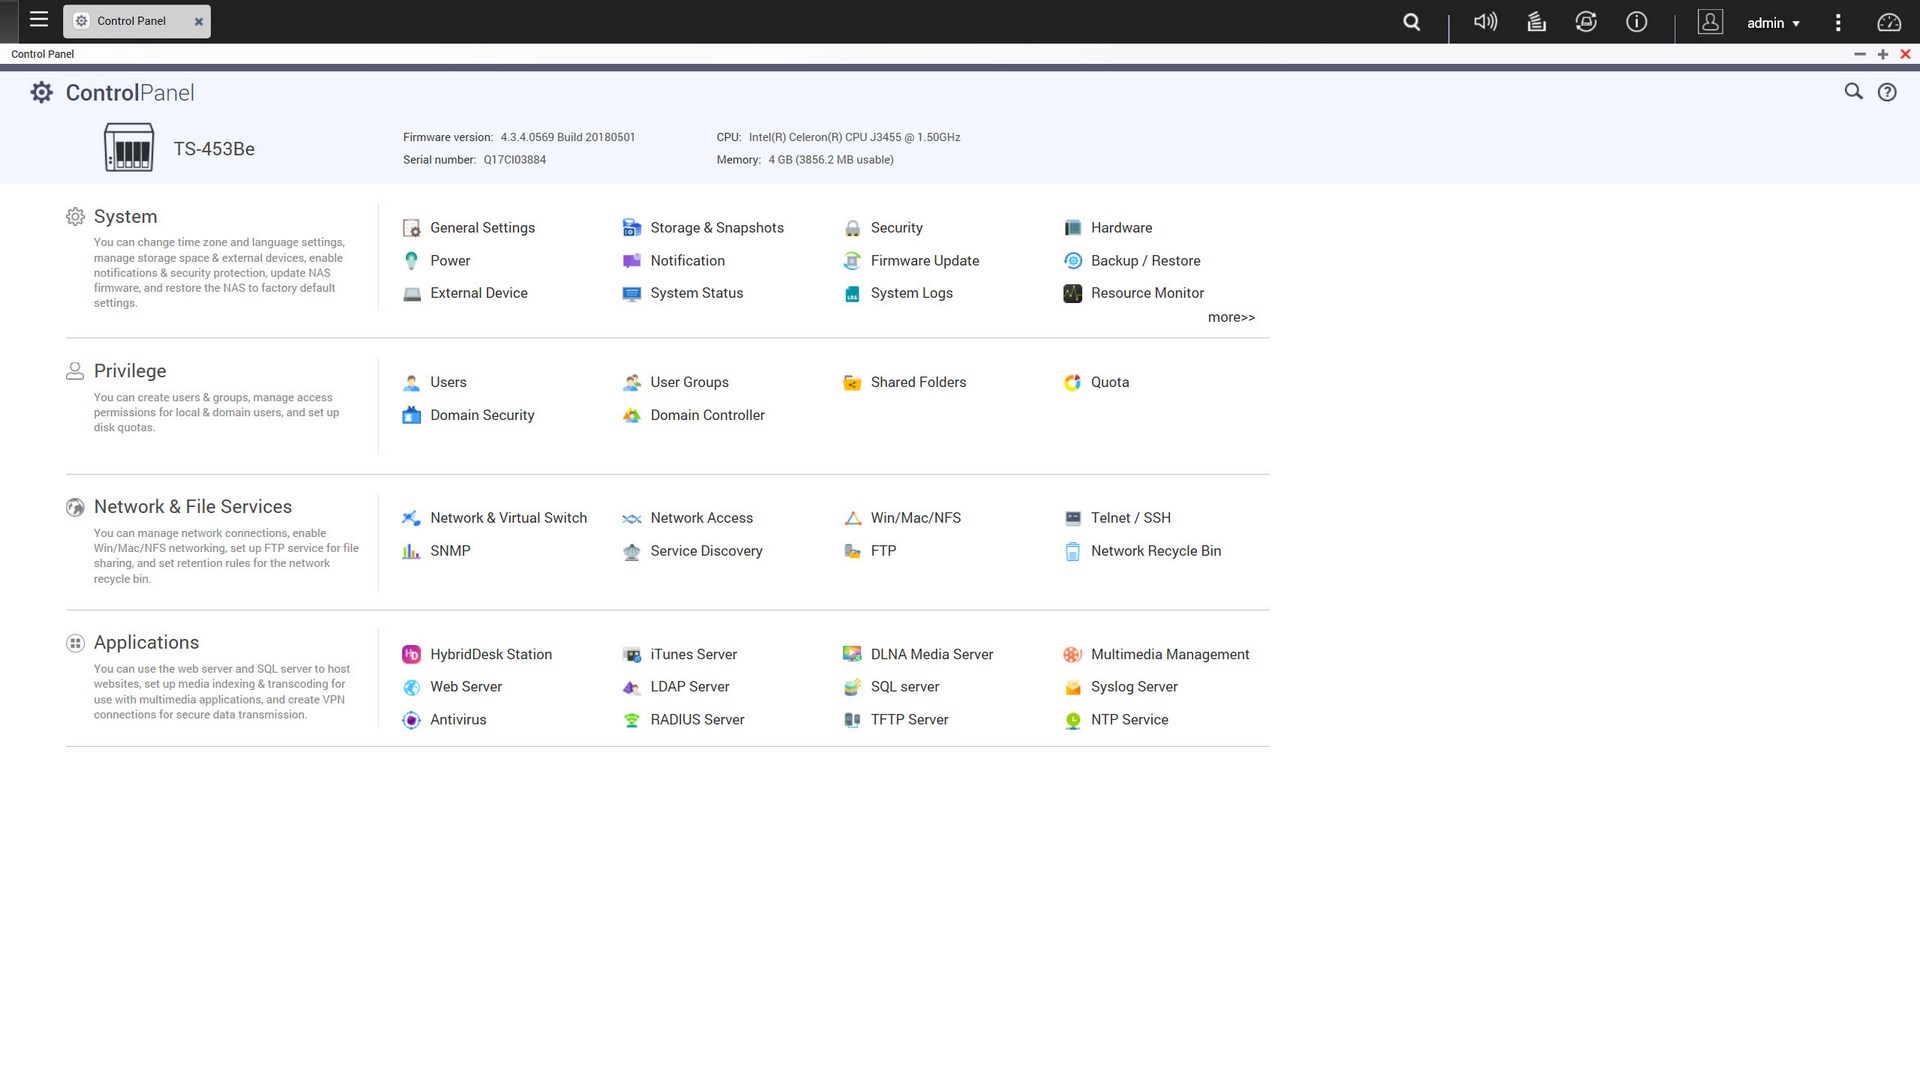The image size is (1920, 1074).
Task: Expand the admin user dropdown
Action: tap(1773, 23)
